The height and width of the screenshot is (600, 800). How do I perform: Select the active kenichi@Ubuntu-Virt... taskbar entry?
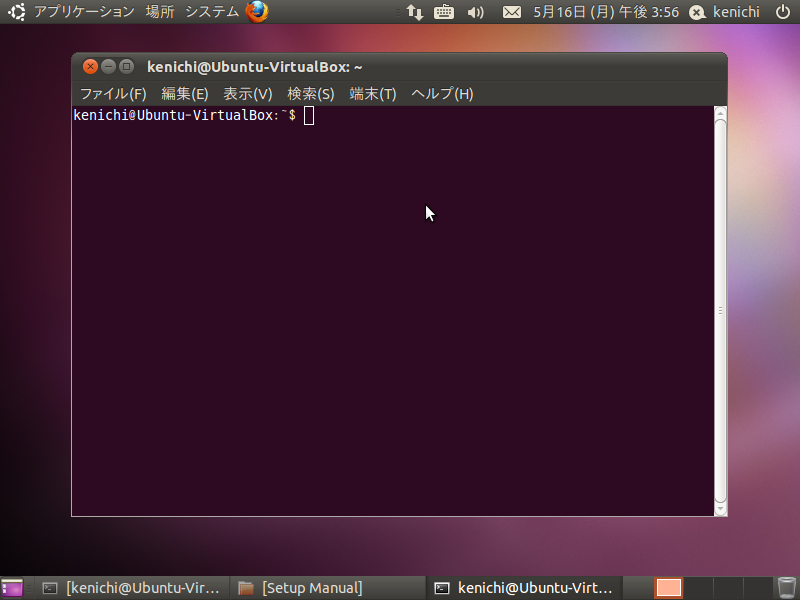(x=523, y=588)
